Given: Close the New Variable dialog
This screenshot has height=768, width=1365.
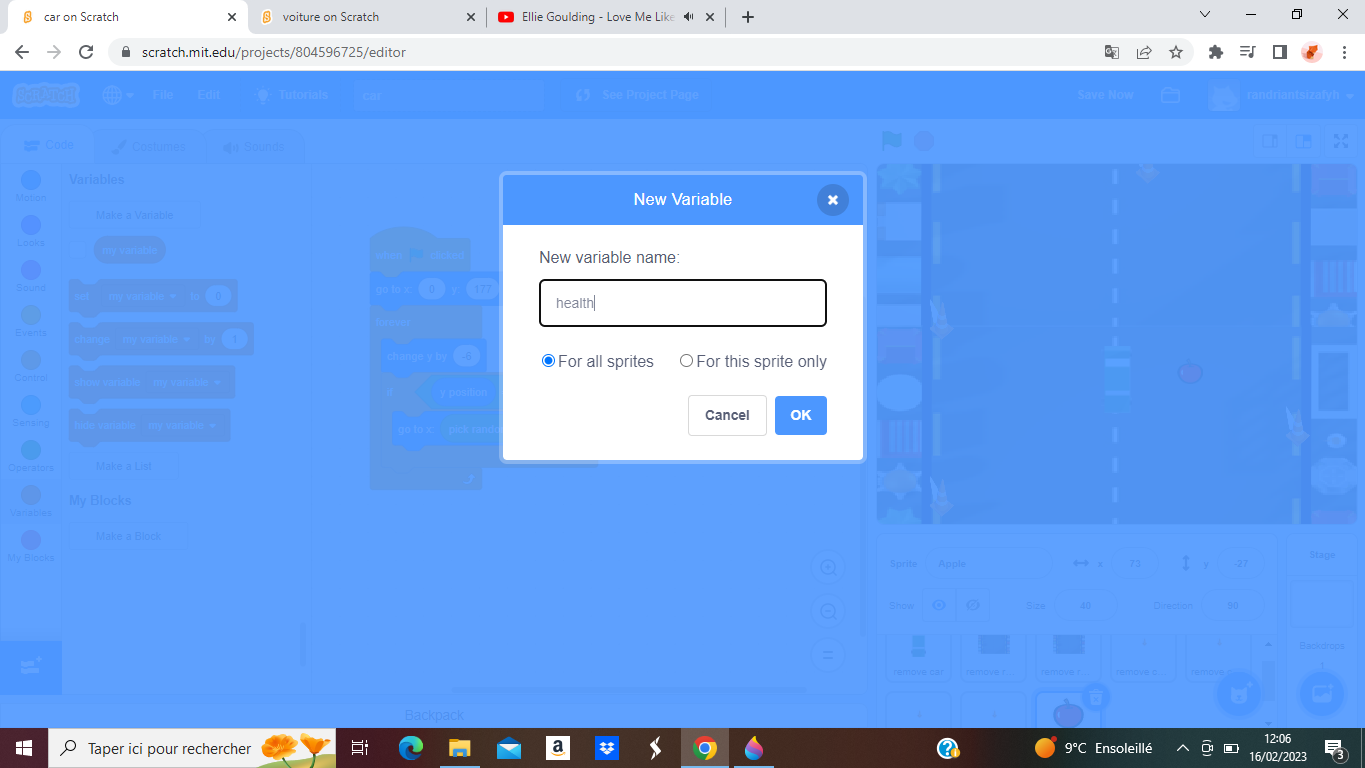Looking at the screenshot, I should (832, 200).
